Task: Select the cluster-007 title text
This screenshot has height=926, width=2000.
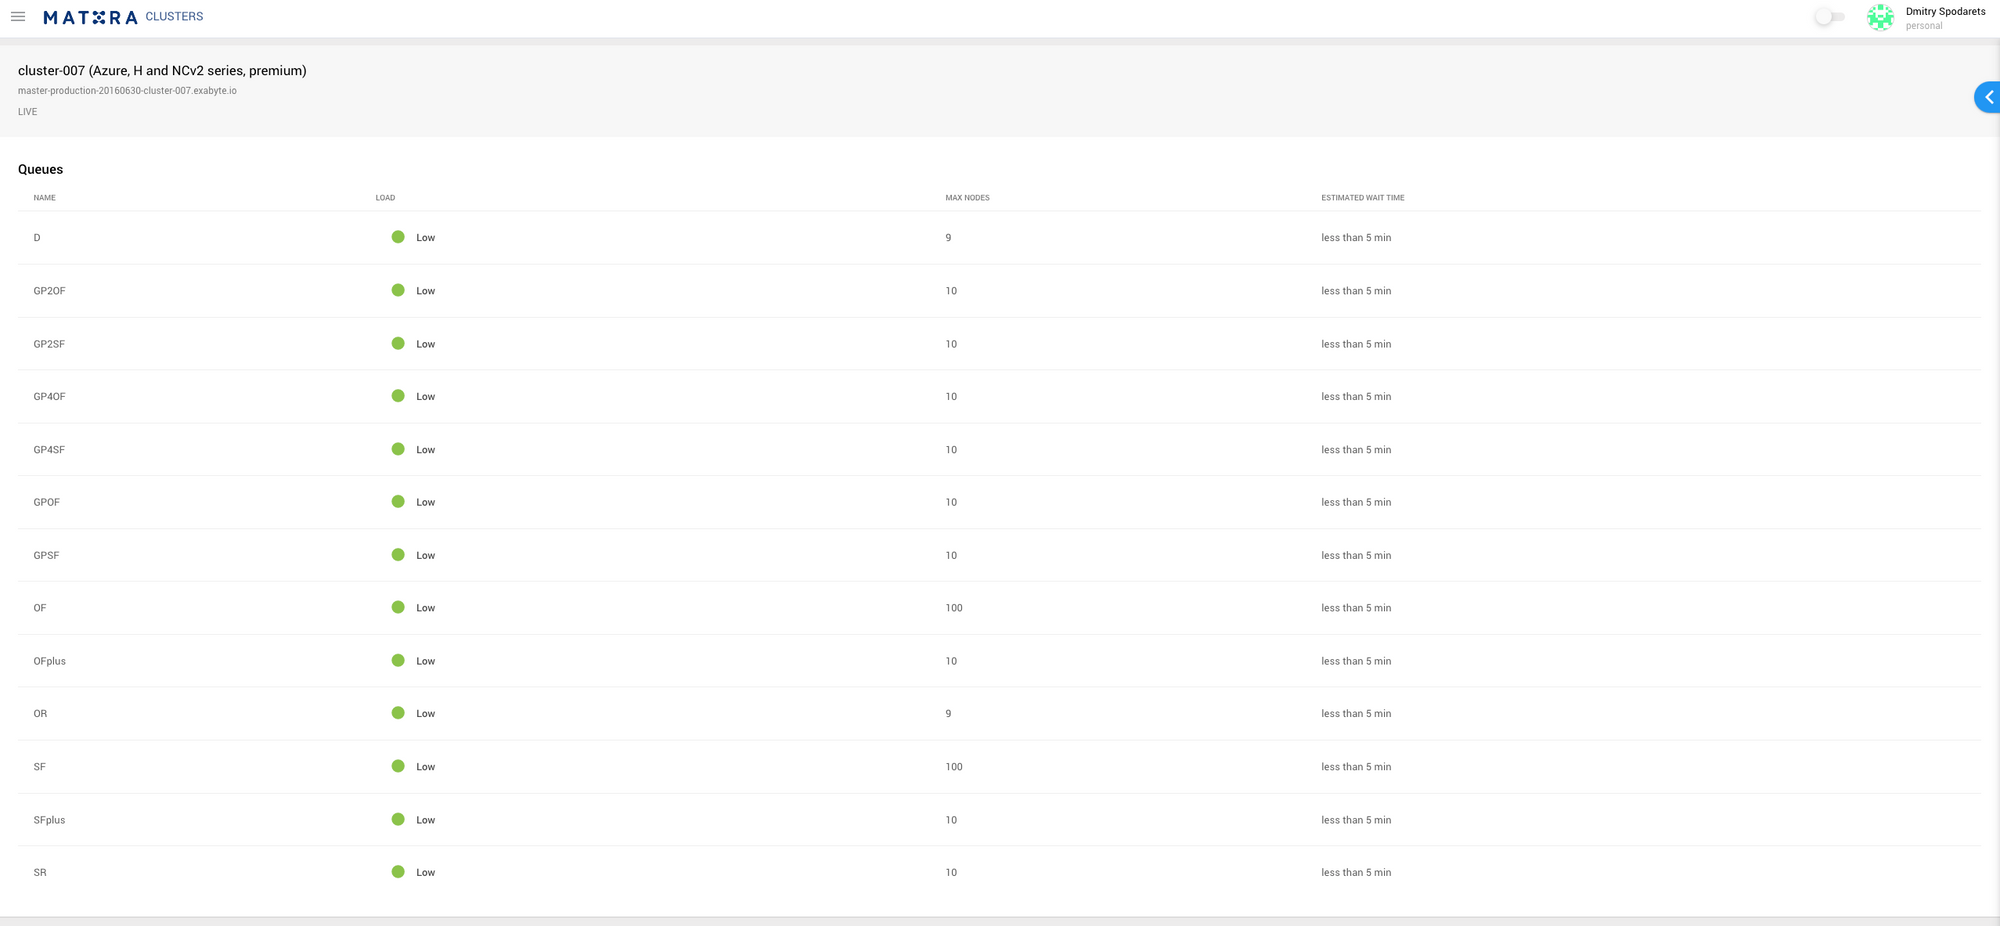Action: [x=162, y=71]
